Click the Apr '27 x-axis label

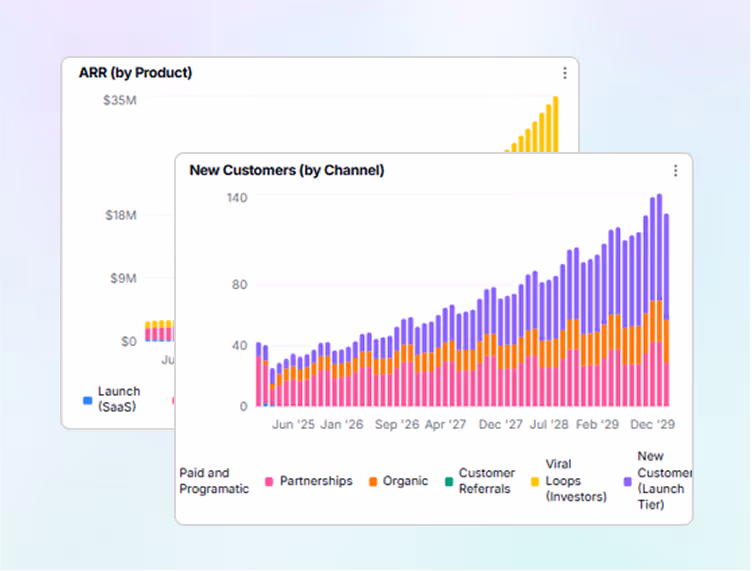[446, 425]
